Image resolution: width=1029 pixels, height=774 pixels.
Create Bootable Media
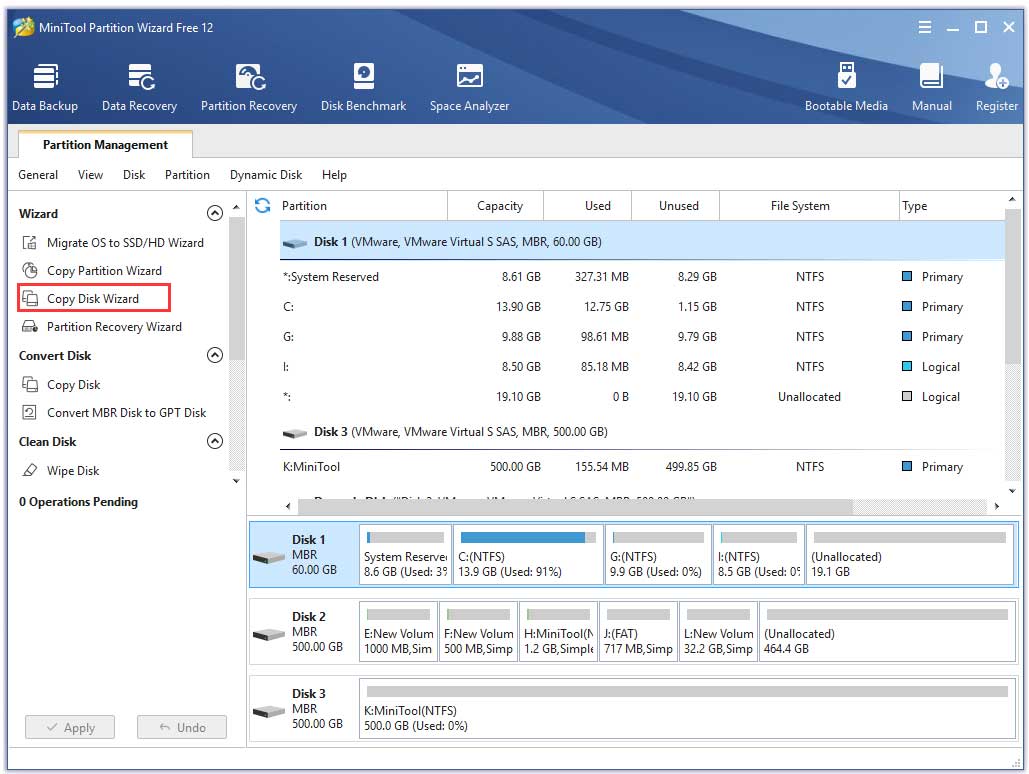click(x=846, y=87)
